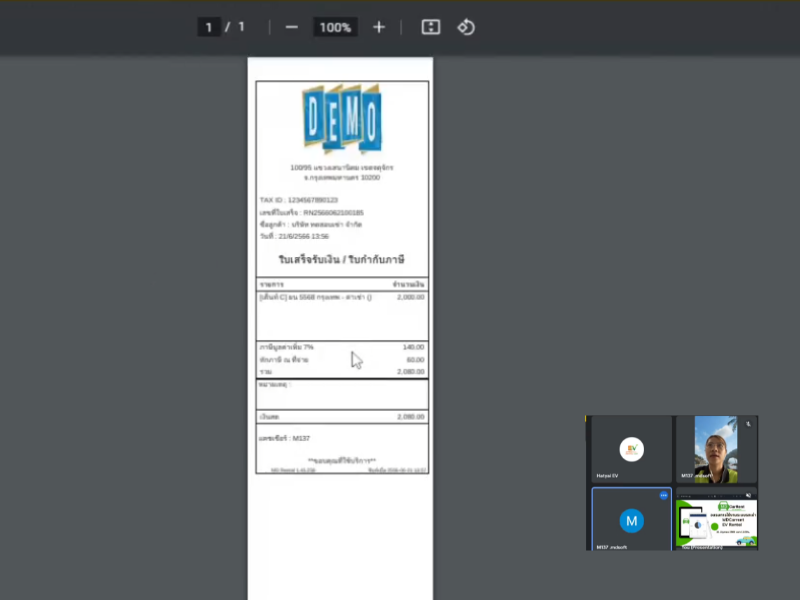The height and width of the screenshot is (600, 800).
Task: Click the blue M avatar circle
Action: point(631,520)
